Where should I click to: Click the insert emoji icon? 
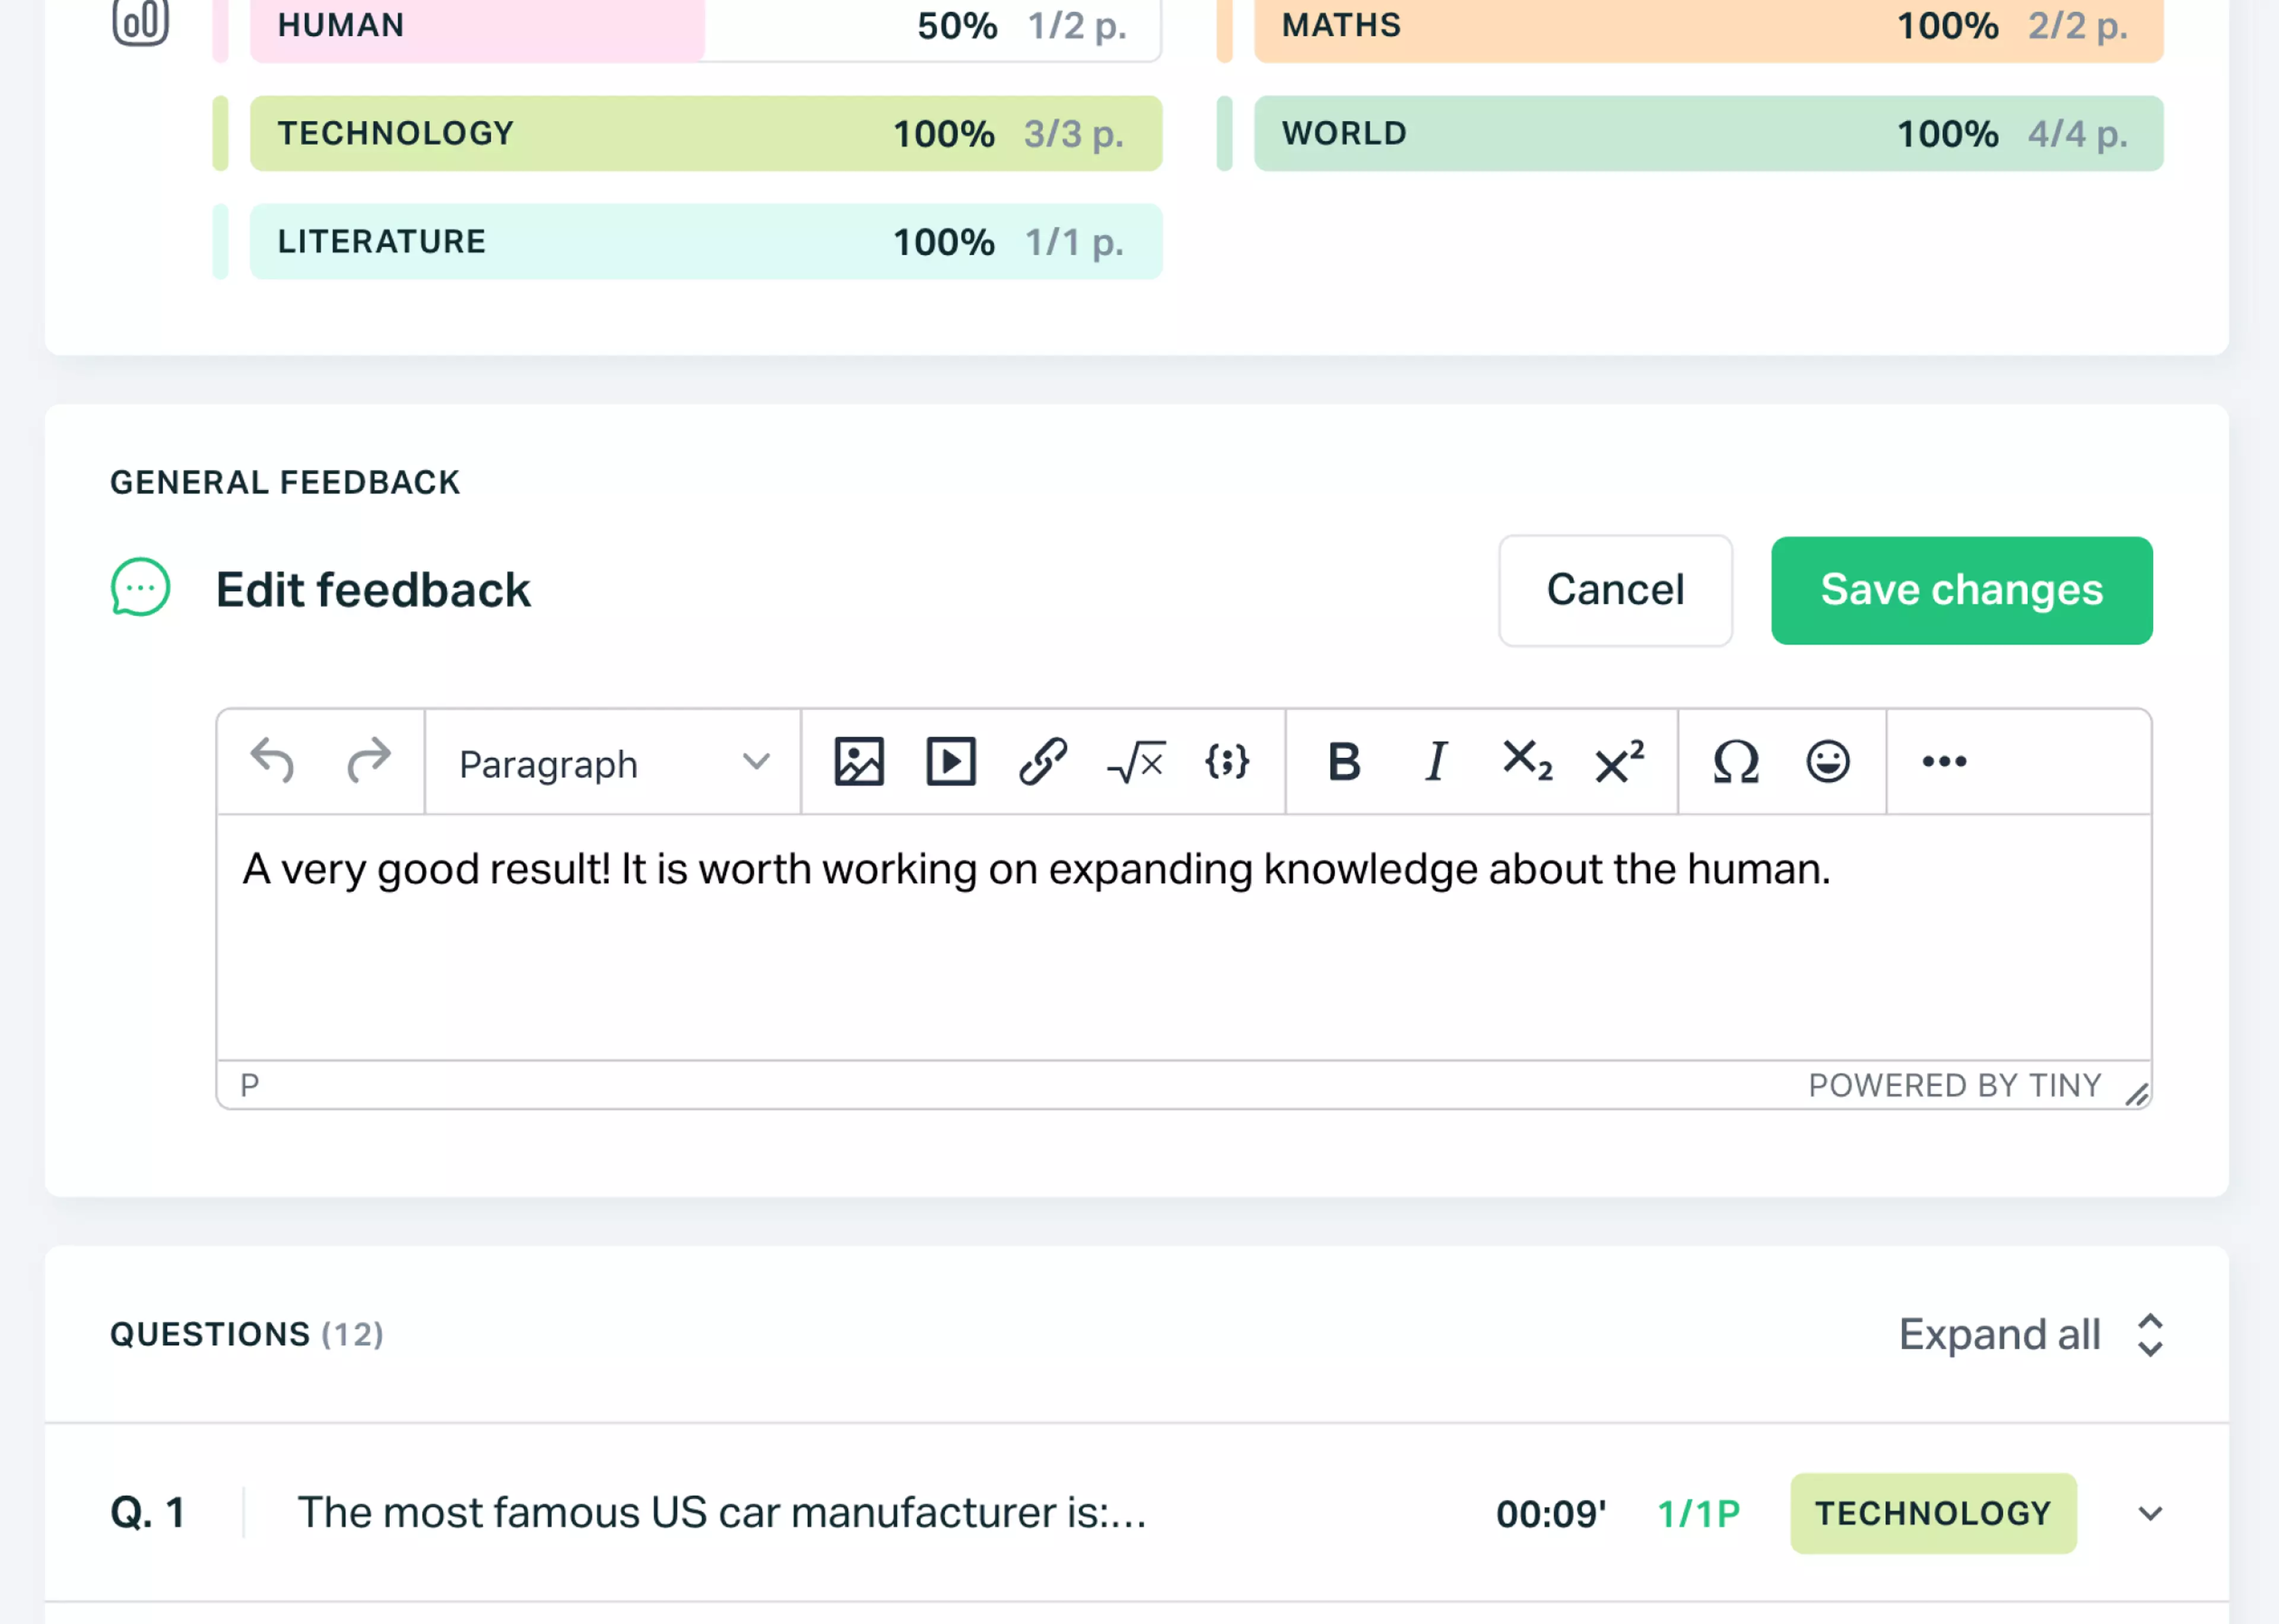(1827, 761)
